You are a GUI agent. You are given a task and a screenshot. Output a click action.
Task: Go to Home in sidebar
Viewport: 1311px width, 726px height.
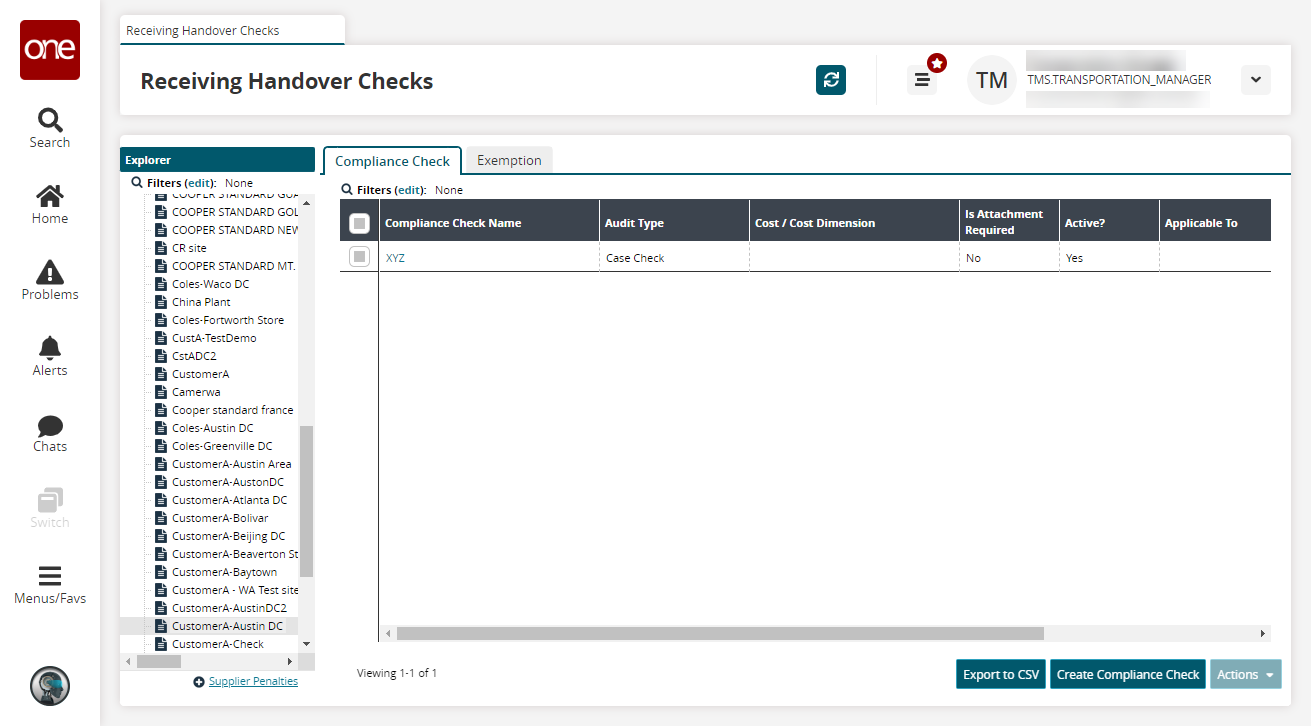50,204
